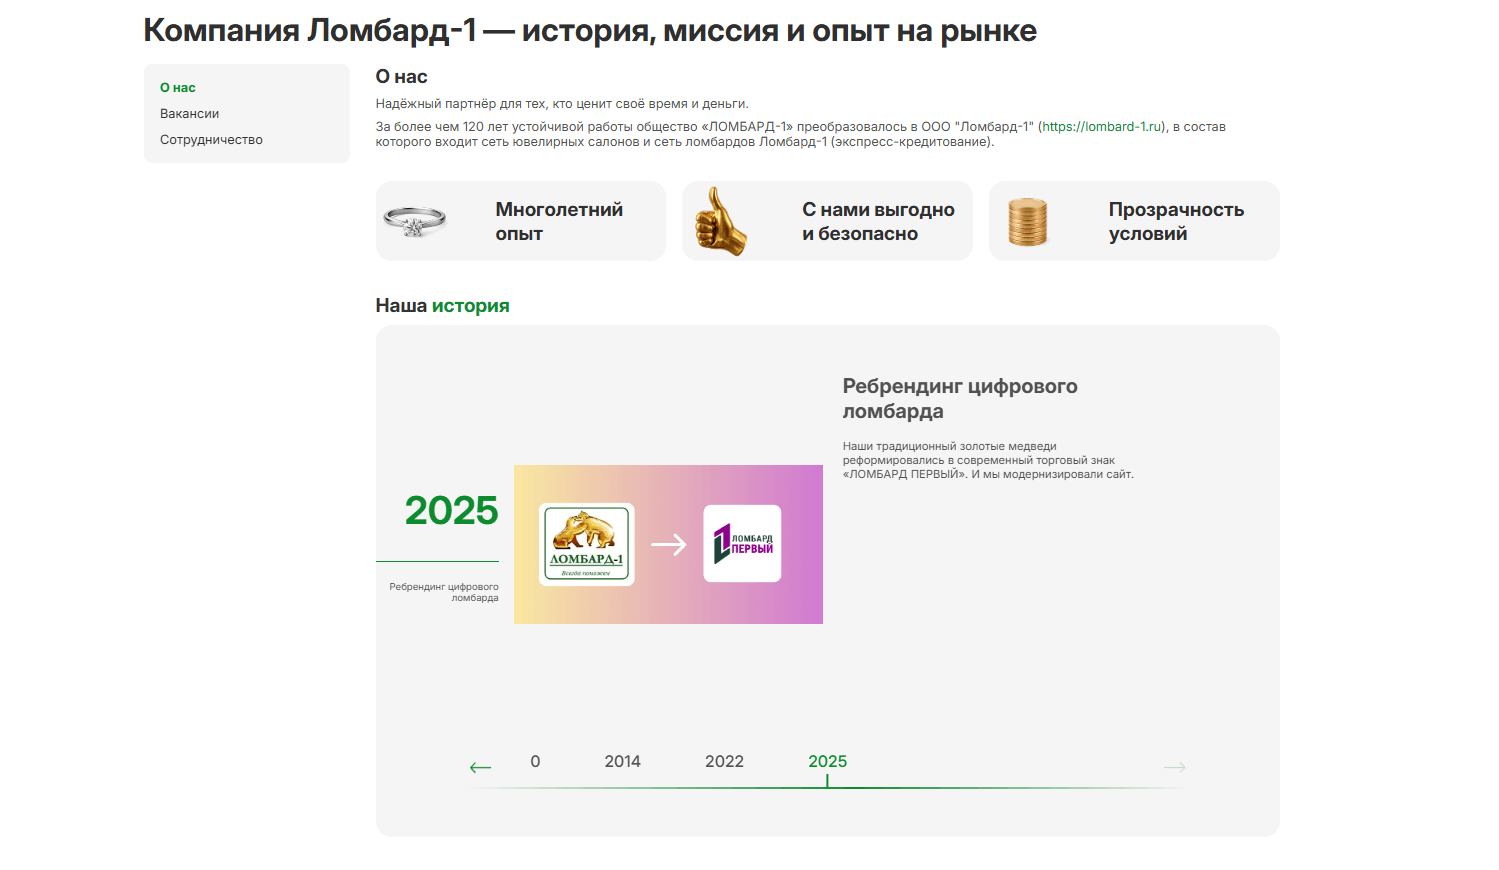
Task: Select 2022 on the history timeline
Action: pos(724,762)
